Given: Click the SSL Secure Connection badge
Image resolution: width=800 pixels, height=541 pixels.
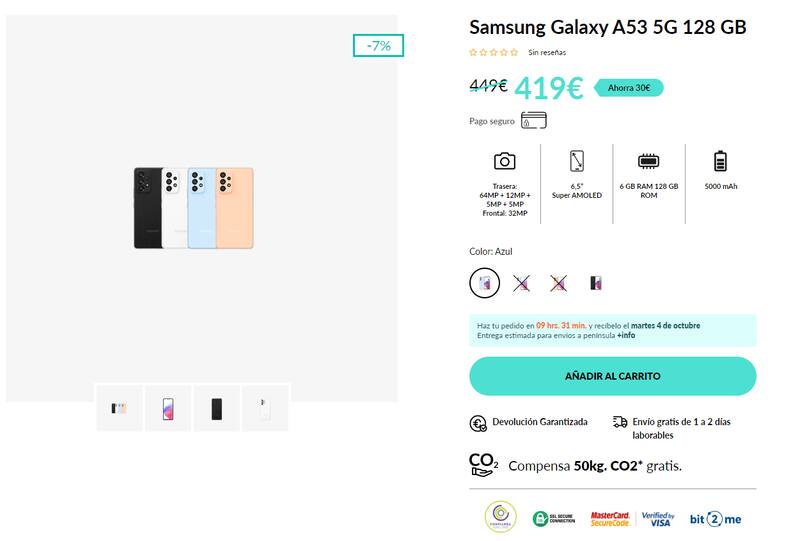Looking at the screenshot, I should click(554, 517).
